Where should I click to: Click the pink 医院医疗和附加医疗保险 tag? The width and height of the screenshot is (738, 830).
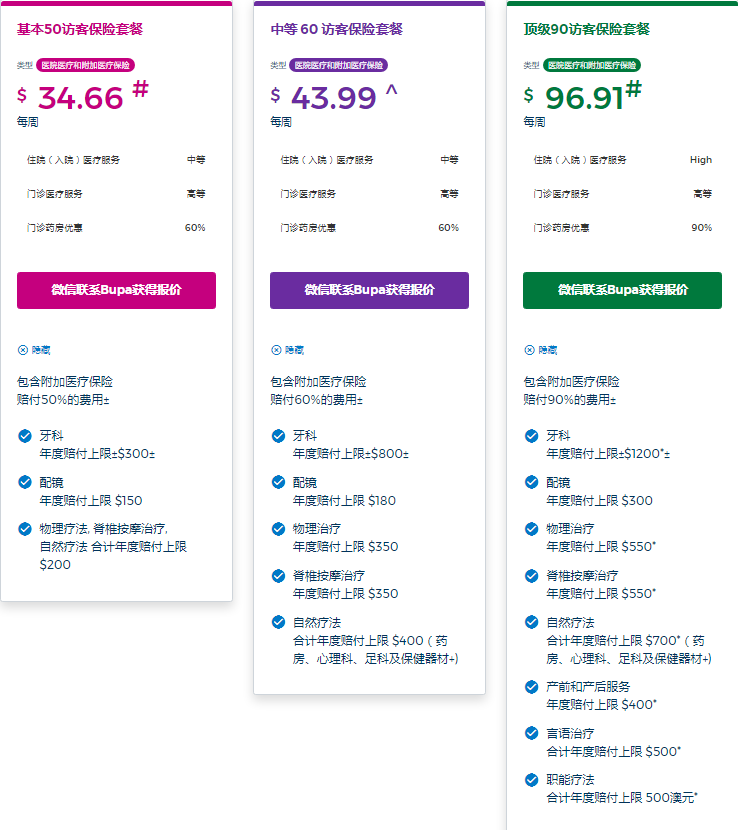85,65
